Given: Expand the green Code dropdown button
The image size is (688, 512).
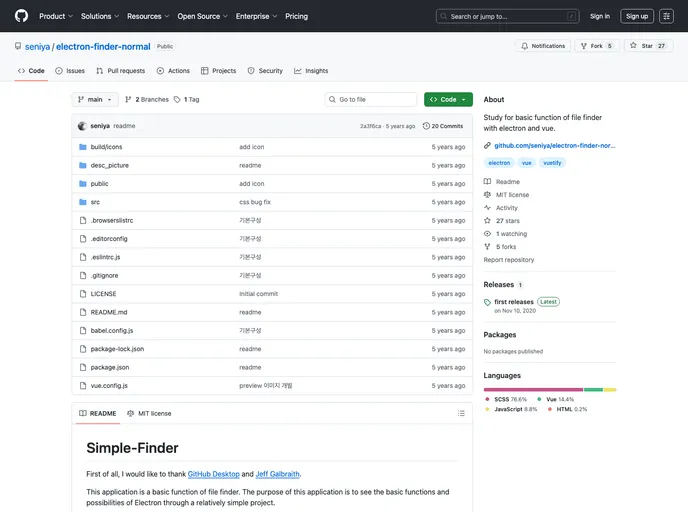Looking at the screenshot, I should pos(448,100).
